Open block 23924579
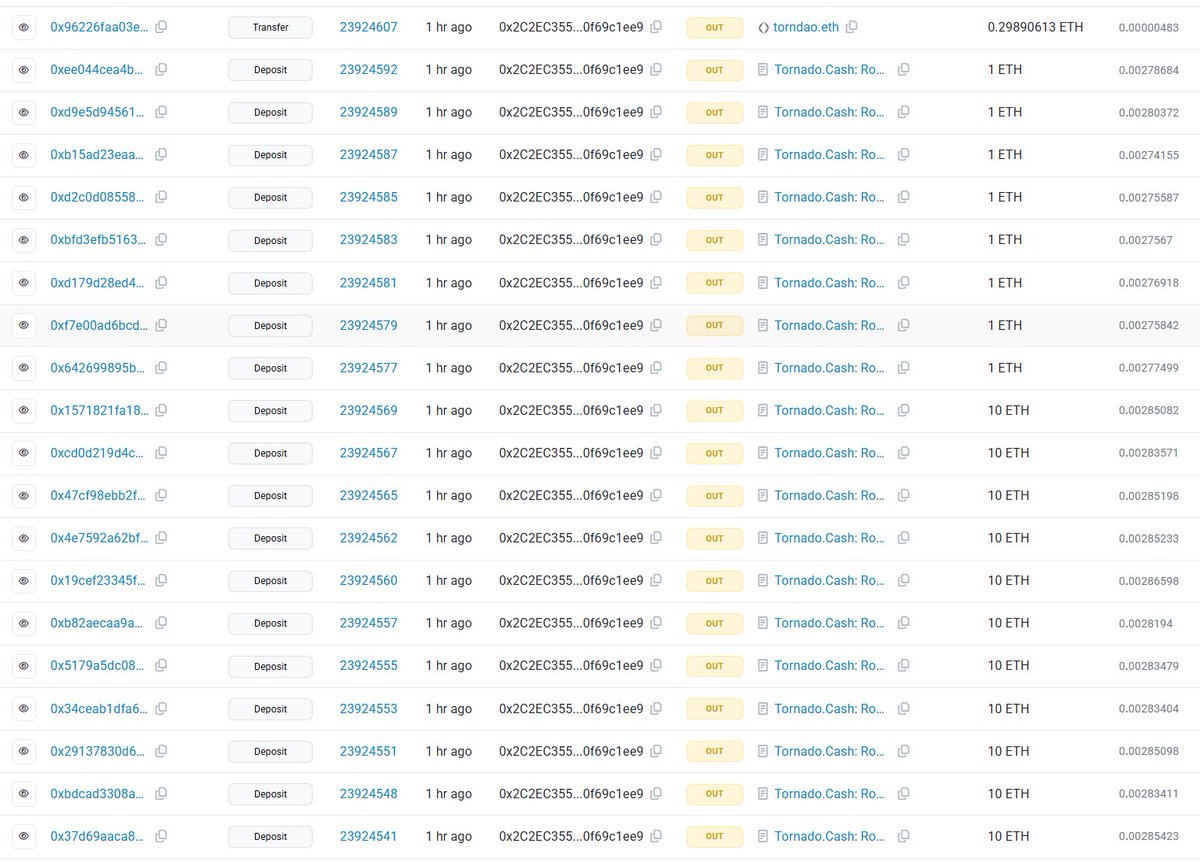 369,325
